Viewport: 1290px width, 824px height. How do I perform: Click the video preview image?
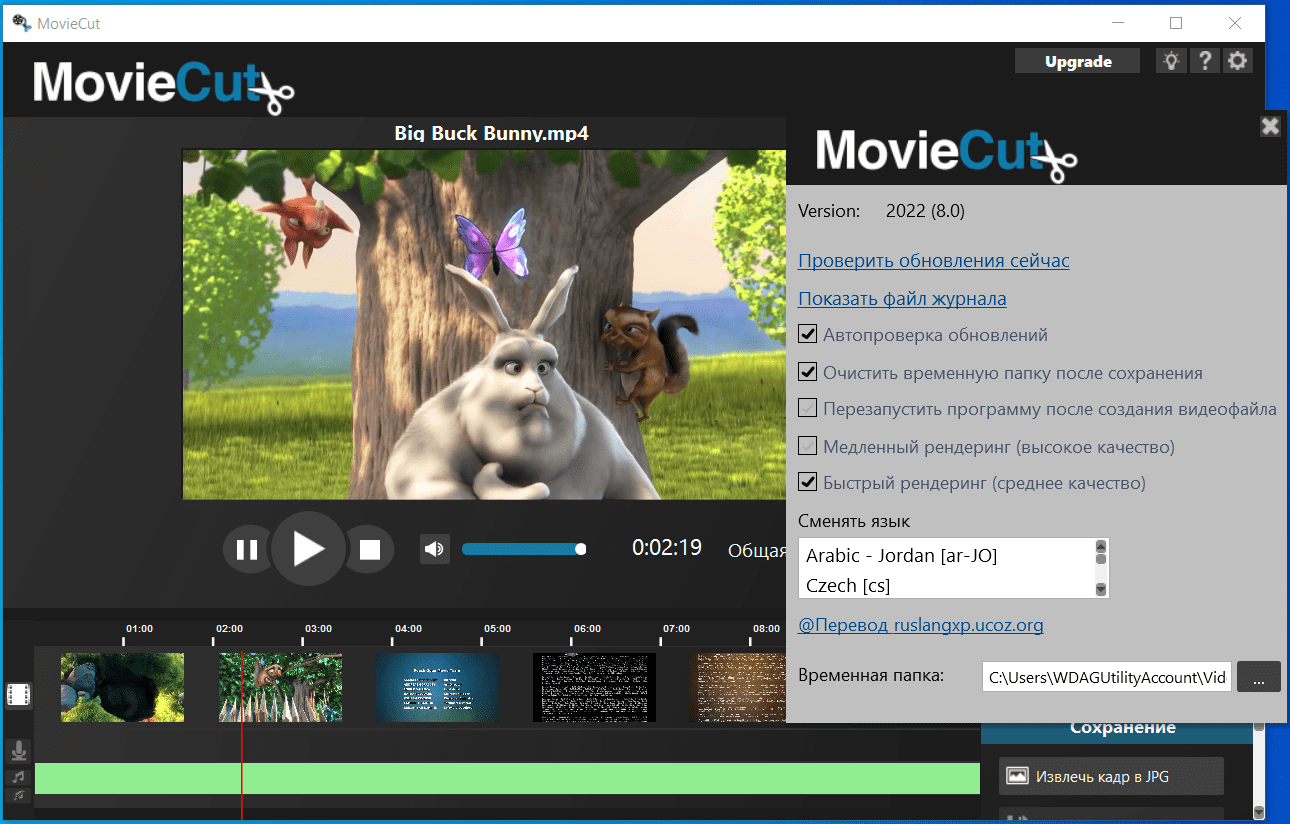click(484, 325)
